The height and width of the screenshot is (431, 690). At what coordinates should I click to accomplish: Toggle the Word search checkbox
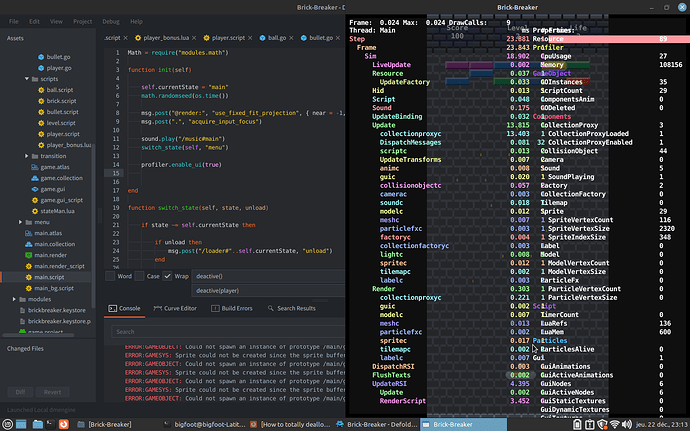click(111, 275)
